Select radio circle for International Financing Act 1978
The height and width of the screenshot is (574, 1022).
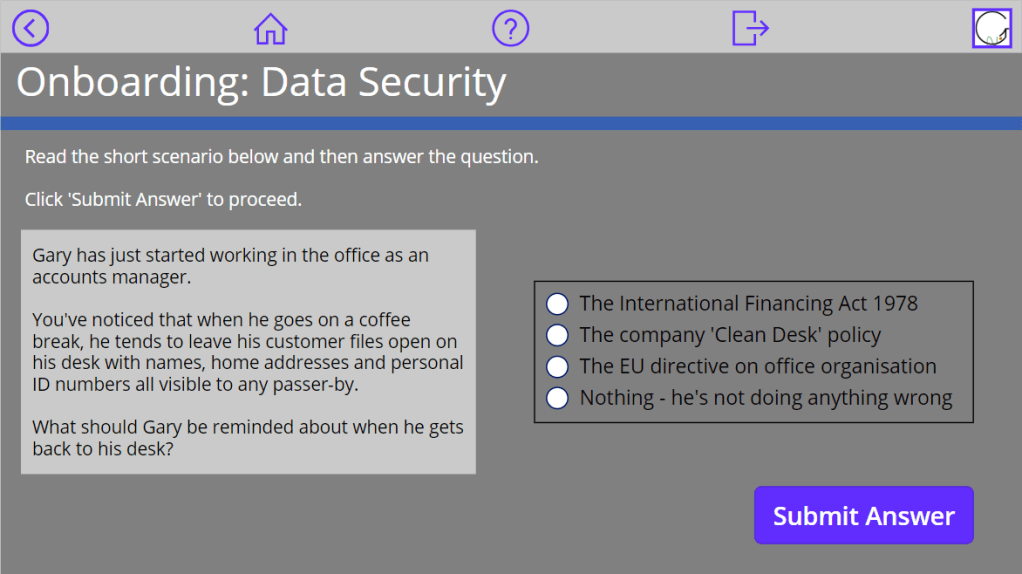coord(557,303)
